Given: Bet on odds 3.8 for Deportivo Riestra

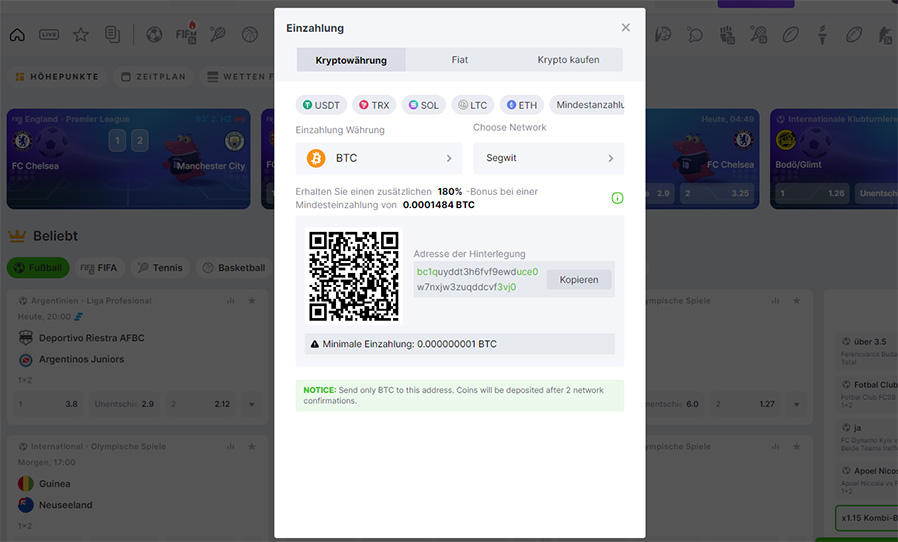Looking at the screenshot, I should click(48, 404).
